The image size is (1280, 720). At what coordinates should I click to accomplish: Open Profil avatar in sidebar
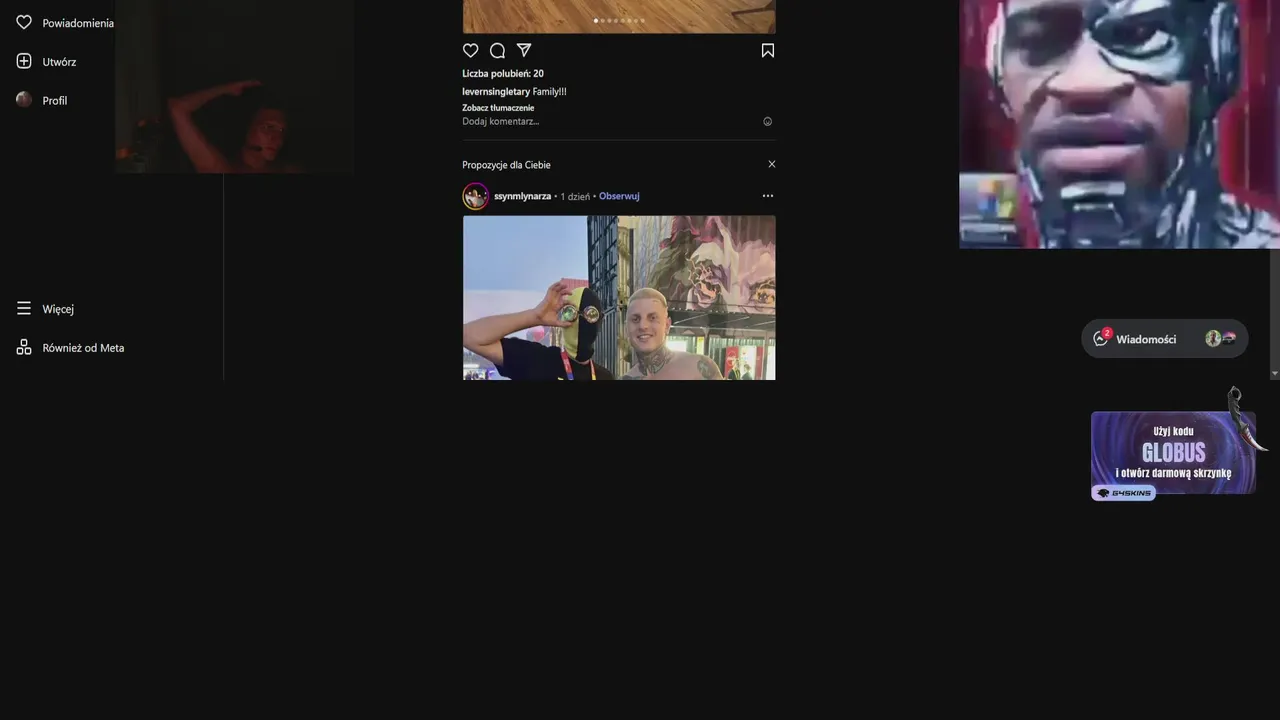24,100
